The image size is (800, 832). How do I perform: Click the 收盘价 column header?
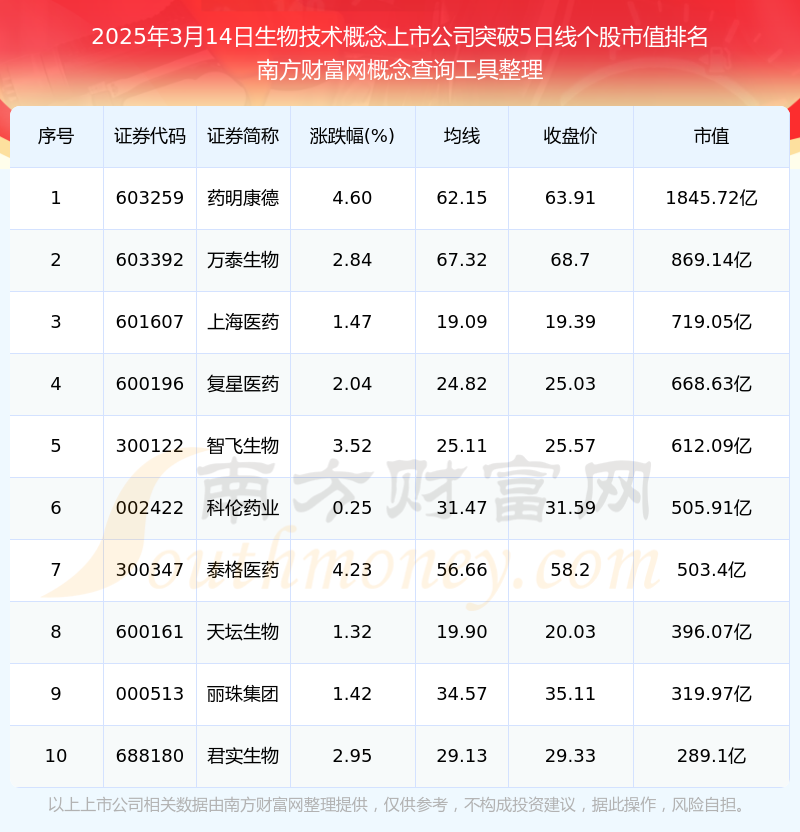pyautogui.click(x=570, y=136)
